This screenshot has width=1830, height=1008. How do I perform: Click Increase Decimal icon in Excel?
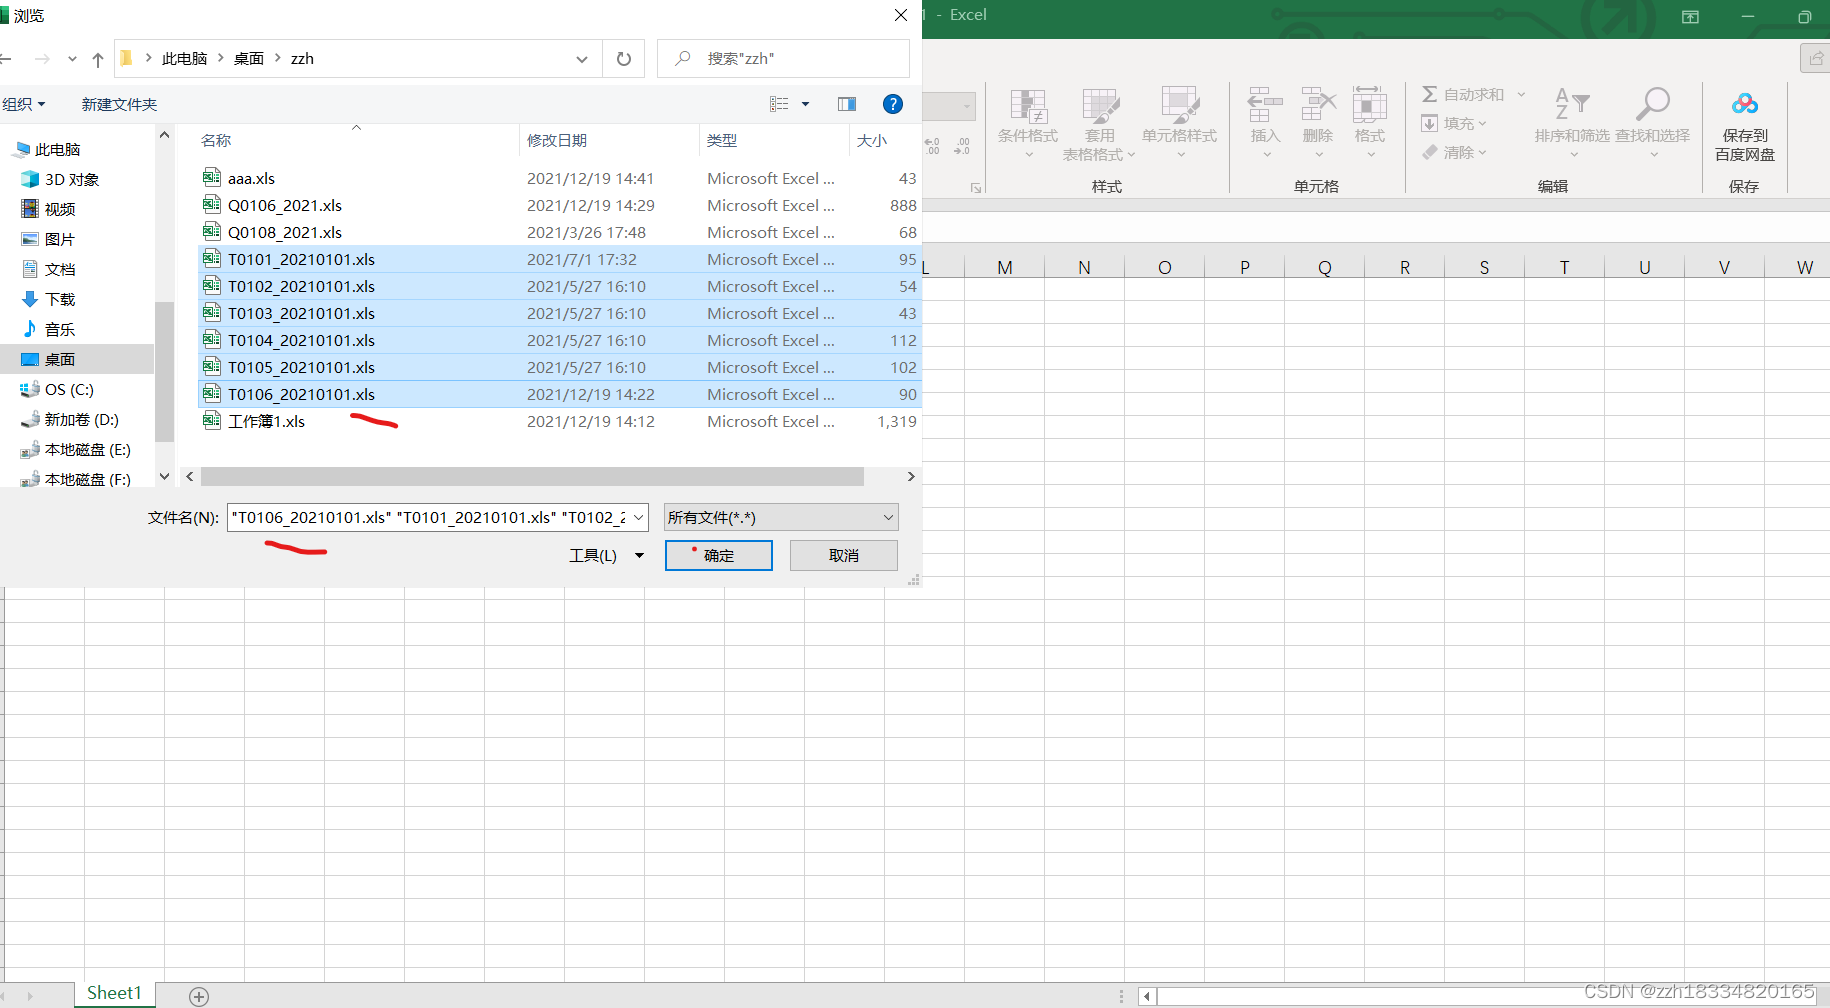(x=932, y=146)
